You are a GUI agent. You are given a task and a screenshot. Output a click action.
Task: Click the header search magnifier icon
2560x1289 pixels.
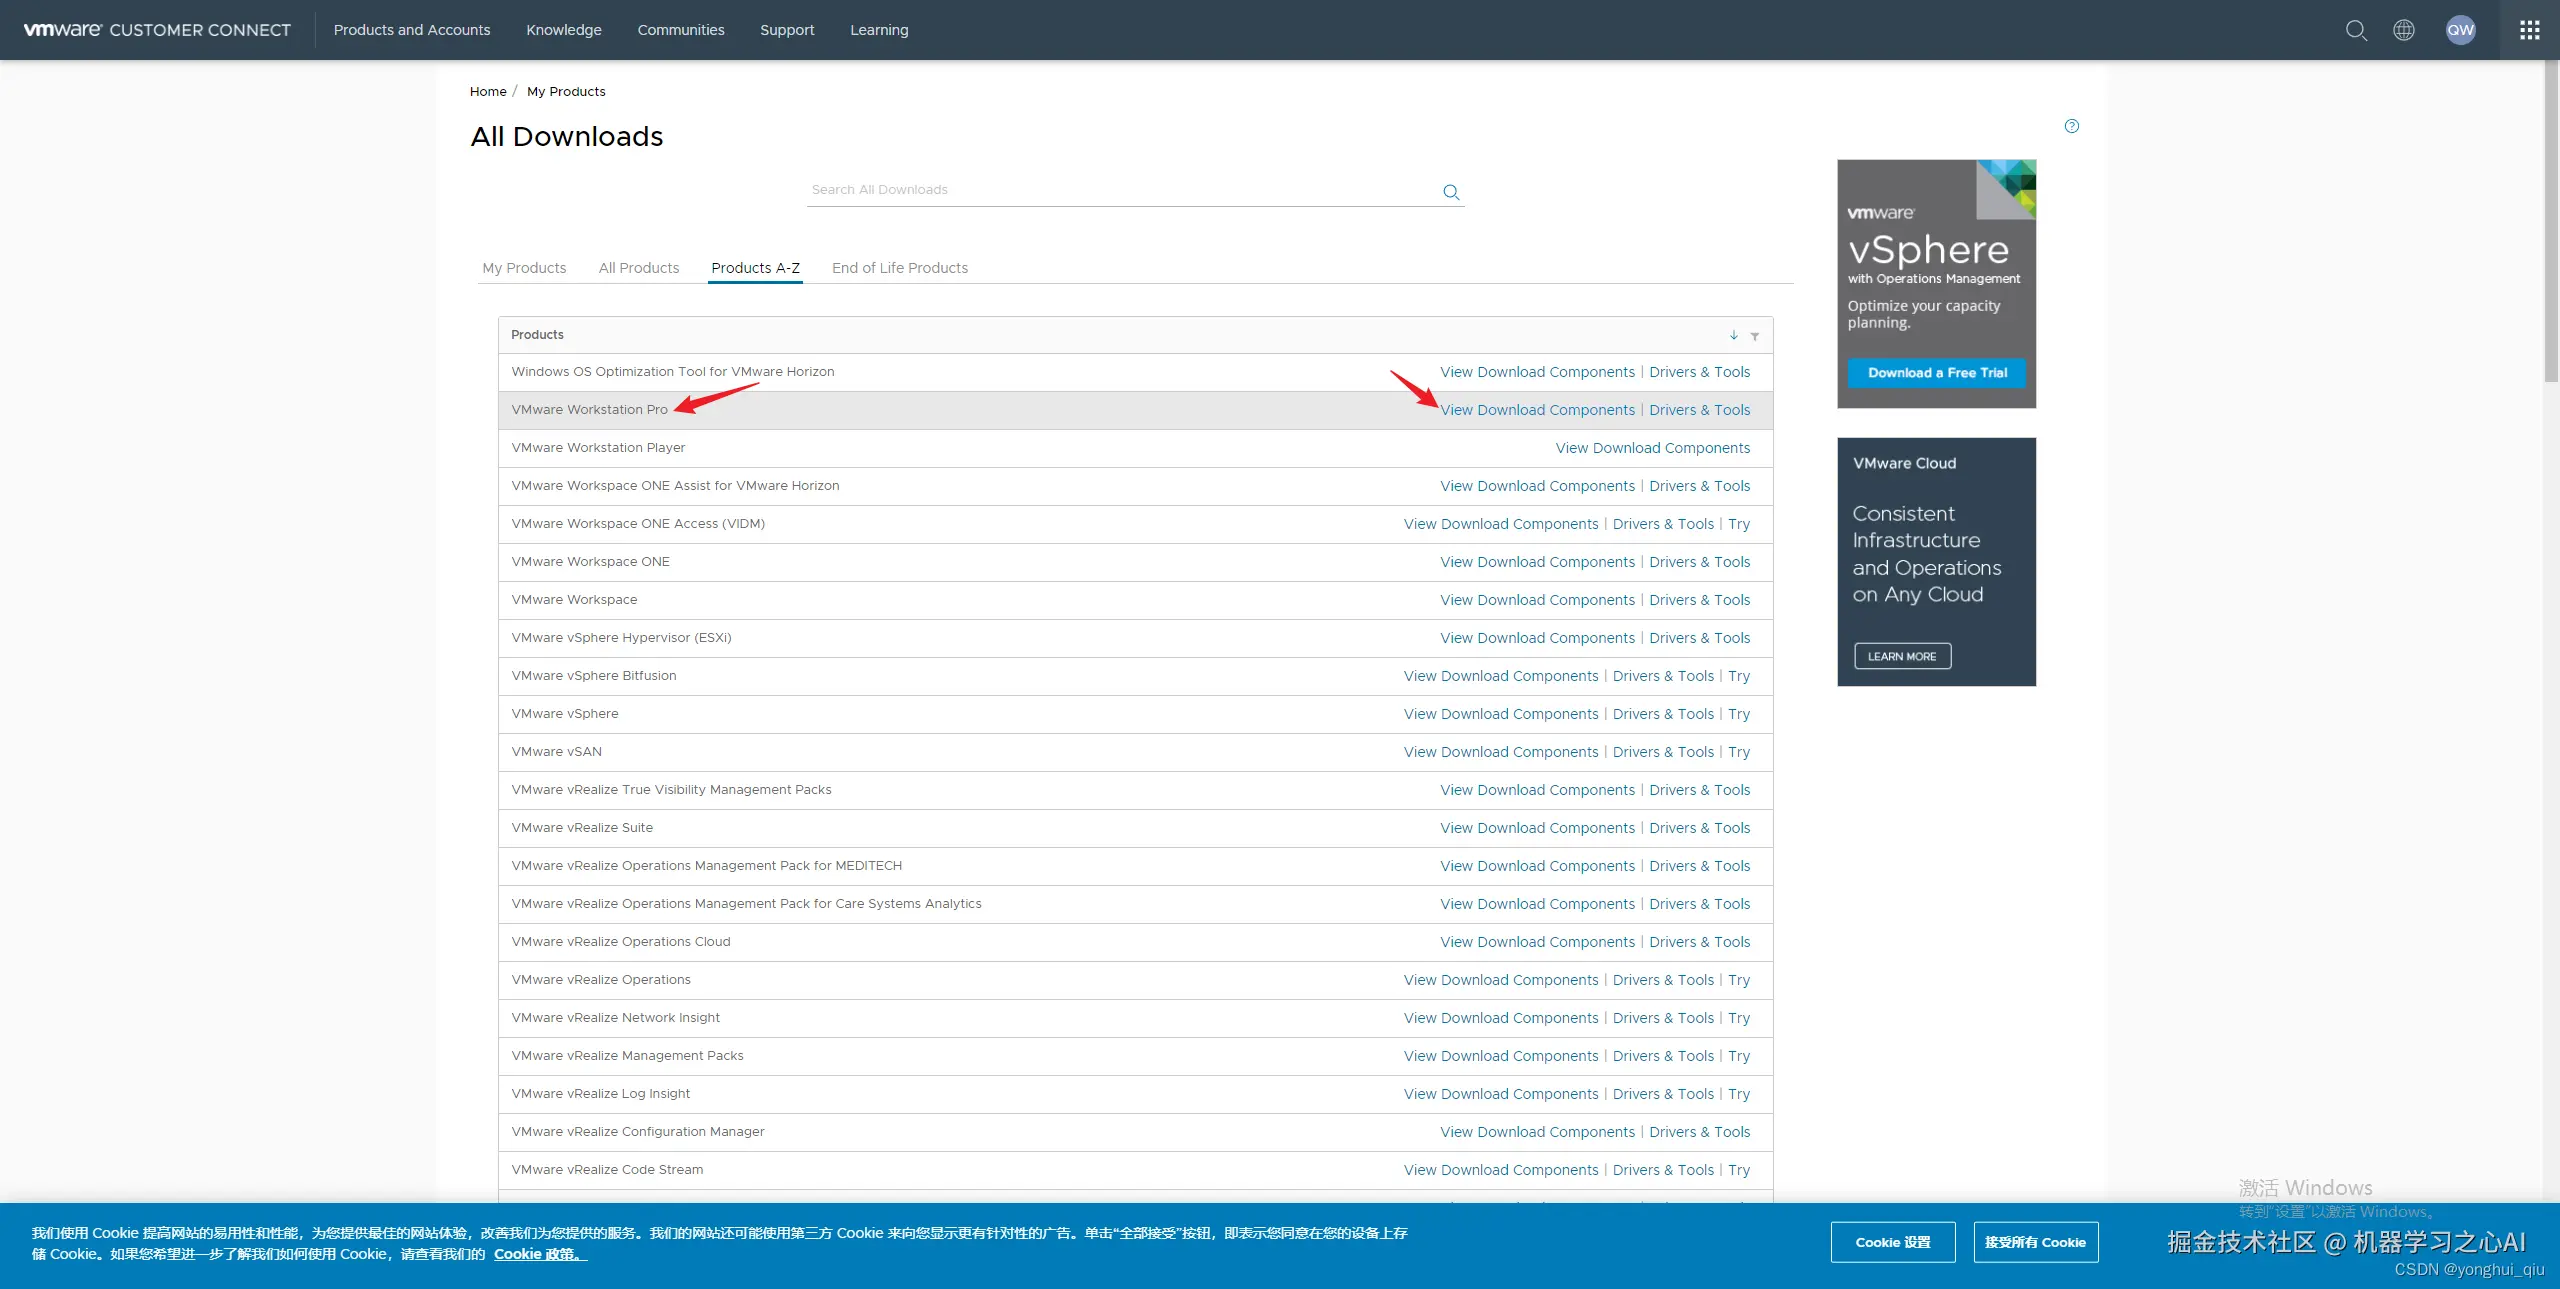point(2356,30)
